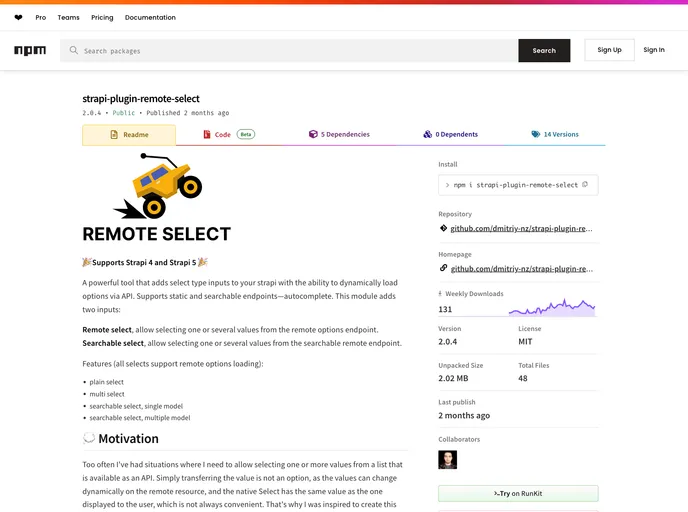Click the search magnifier icon
The width and height of the screenshot is (688, 512).
[x=74, y=50]
